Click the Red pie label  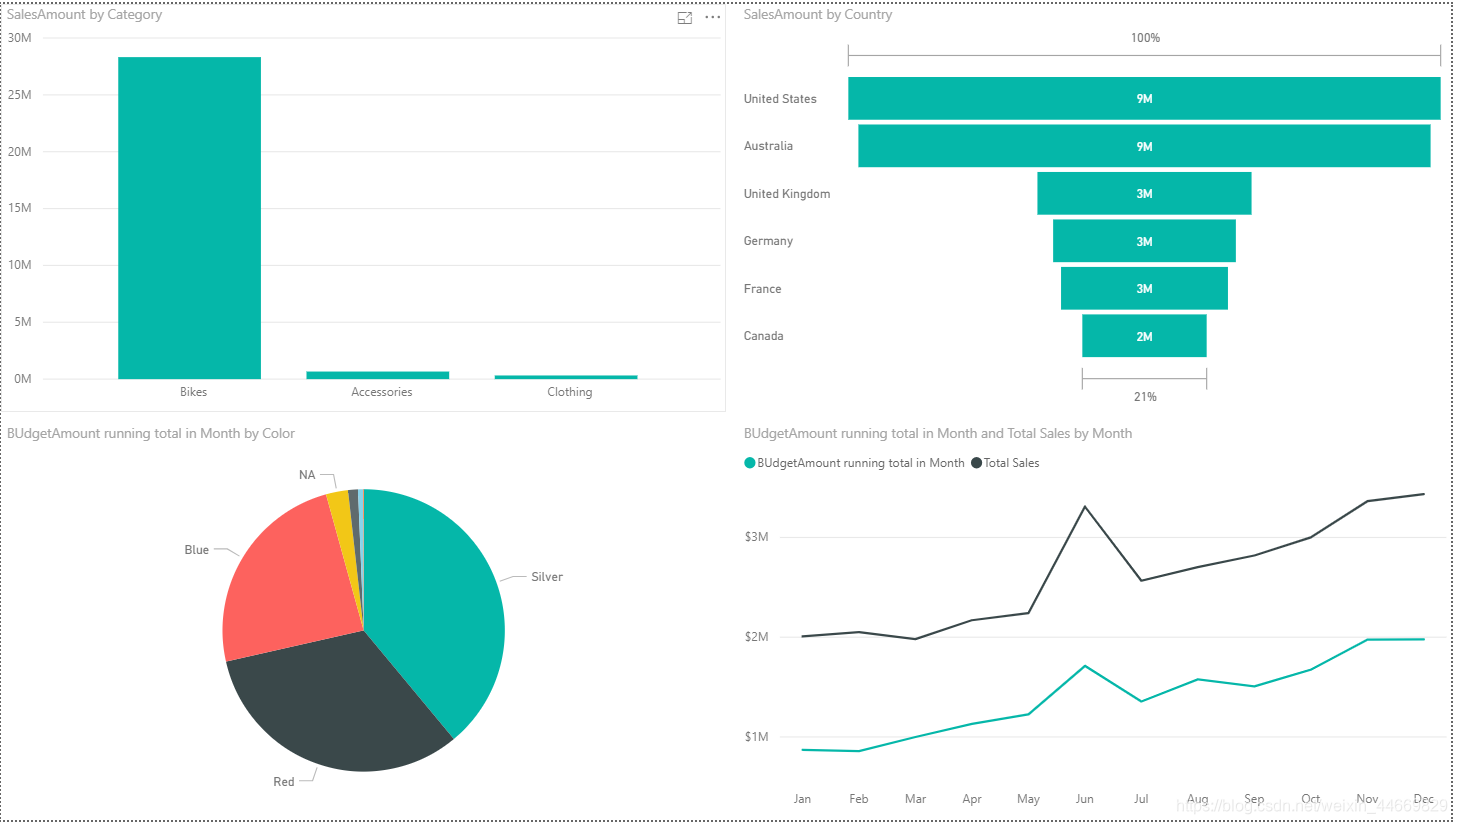click(x=284, y=782)
